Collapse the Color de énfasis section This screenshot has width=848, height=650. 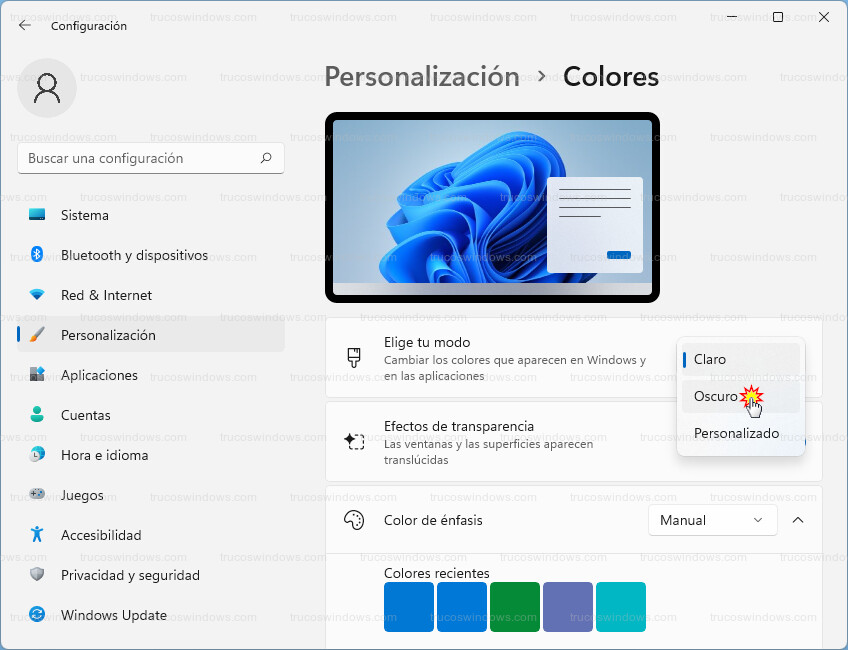798,520
